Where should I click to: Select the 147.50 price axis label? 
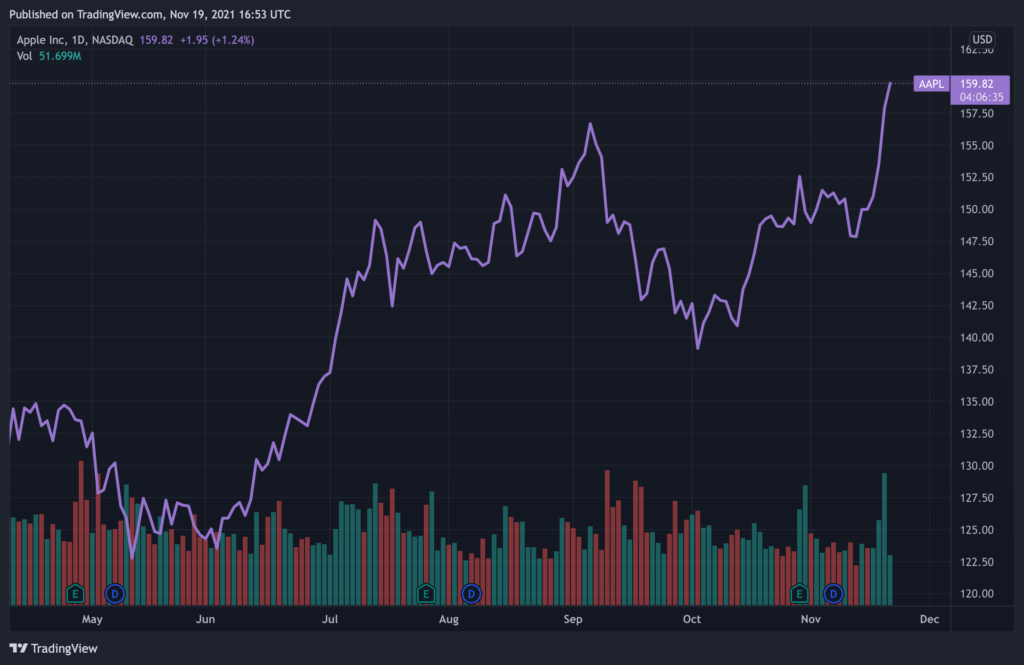(x=976, y=242)
